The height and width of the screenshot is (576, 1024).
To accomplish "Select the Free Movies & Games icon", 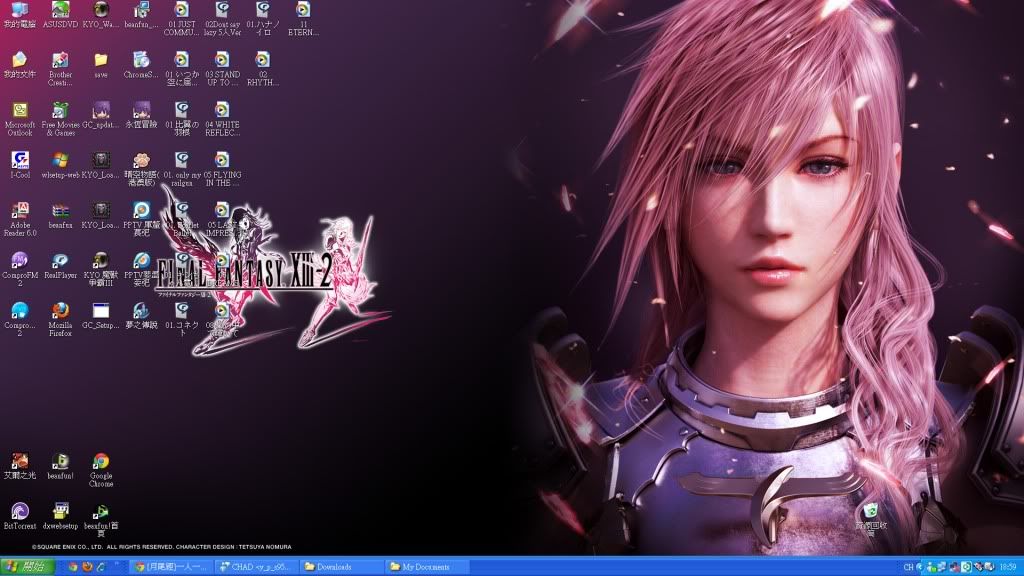I will click(60, 111).
